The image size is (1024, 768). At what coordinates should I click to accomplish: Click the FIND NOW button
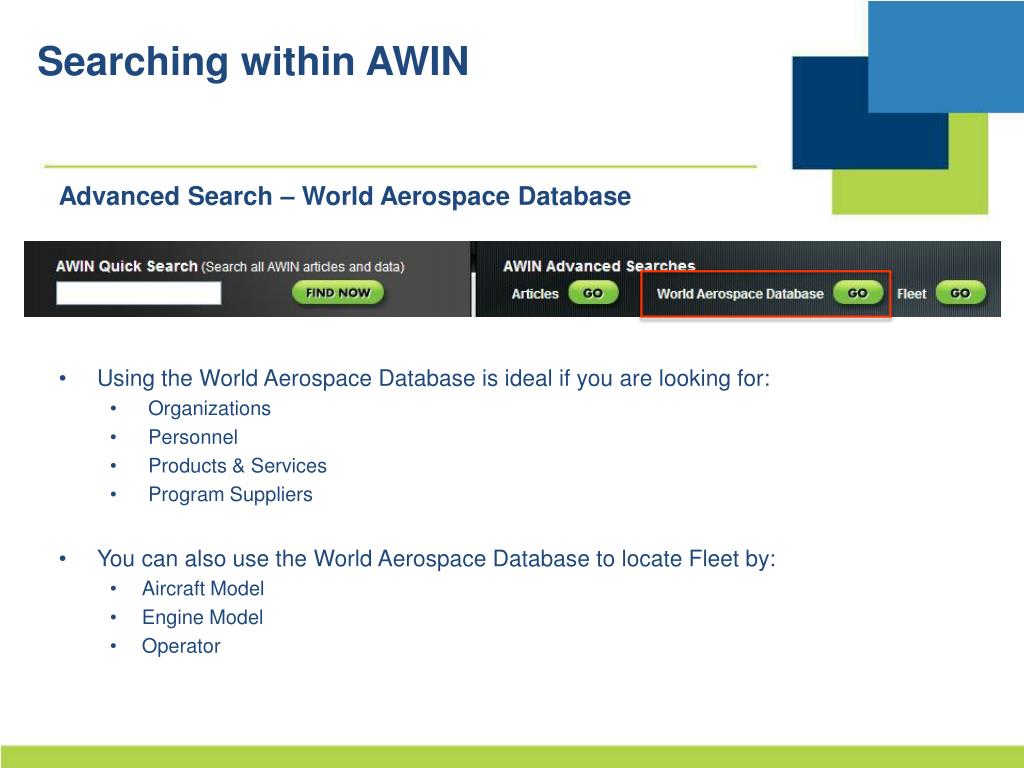338,293
